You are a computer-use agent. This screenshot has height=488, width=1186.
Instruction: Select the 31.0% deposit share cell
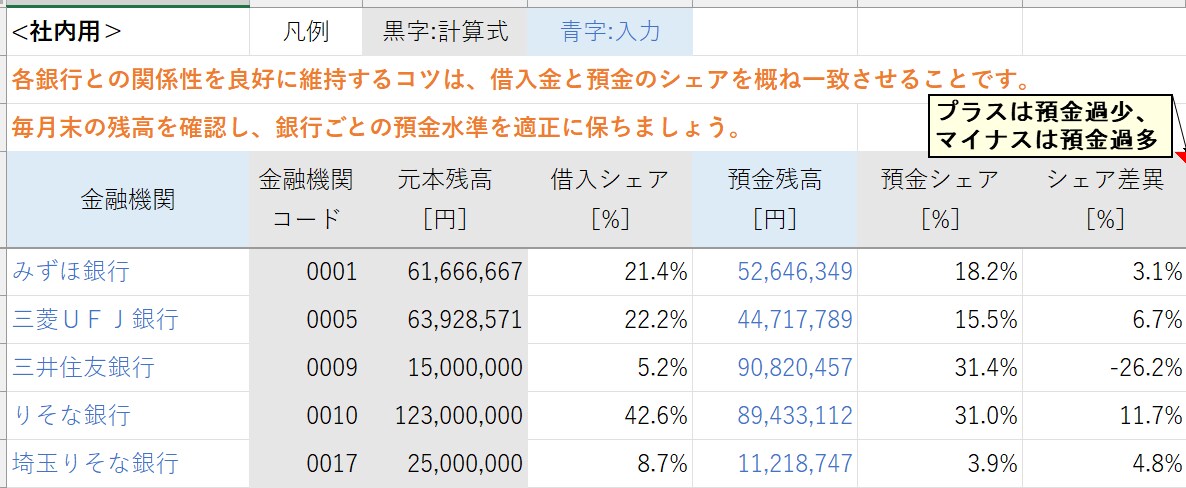pos(939,415)
